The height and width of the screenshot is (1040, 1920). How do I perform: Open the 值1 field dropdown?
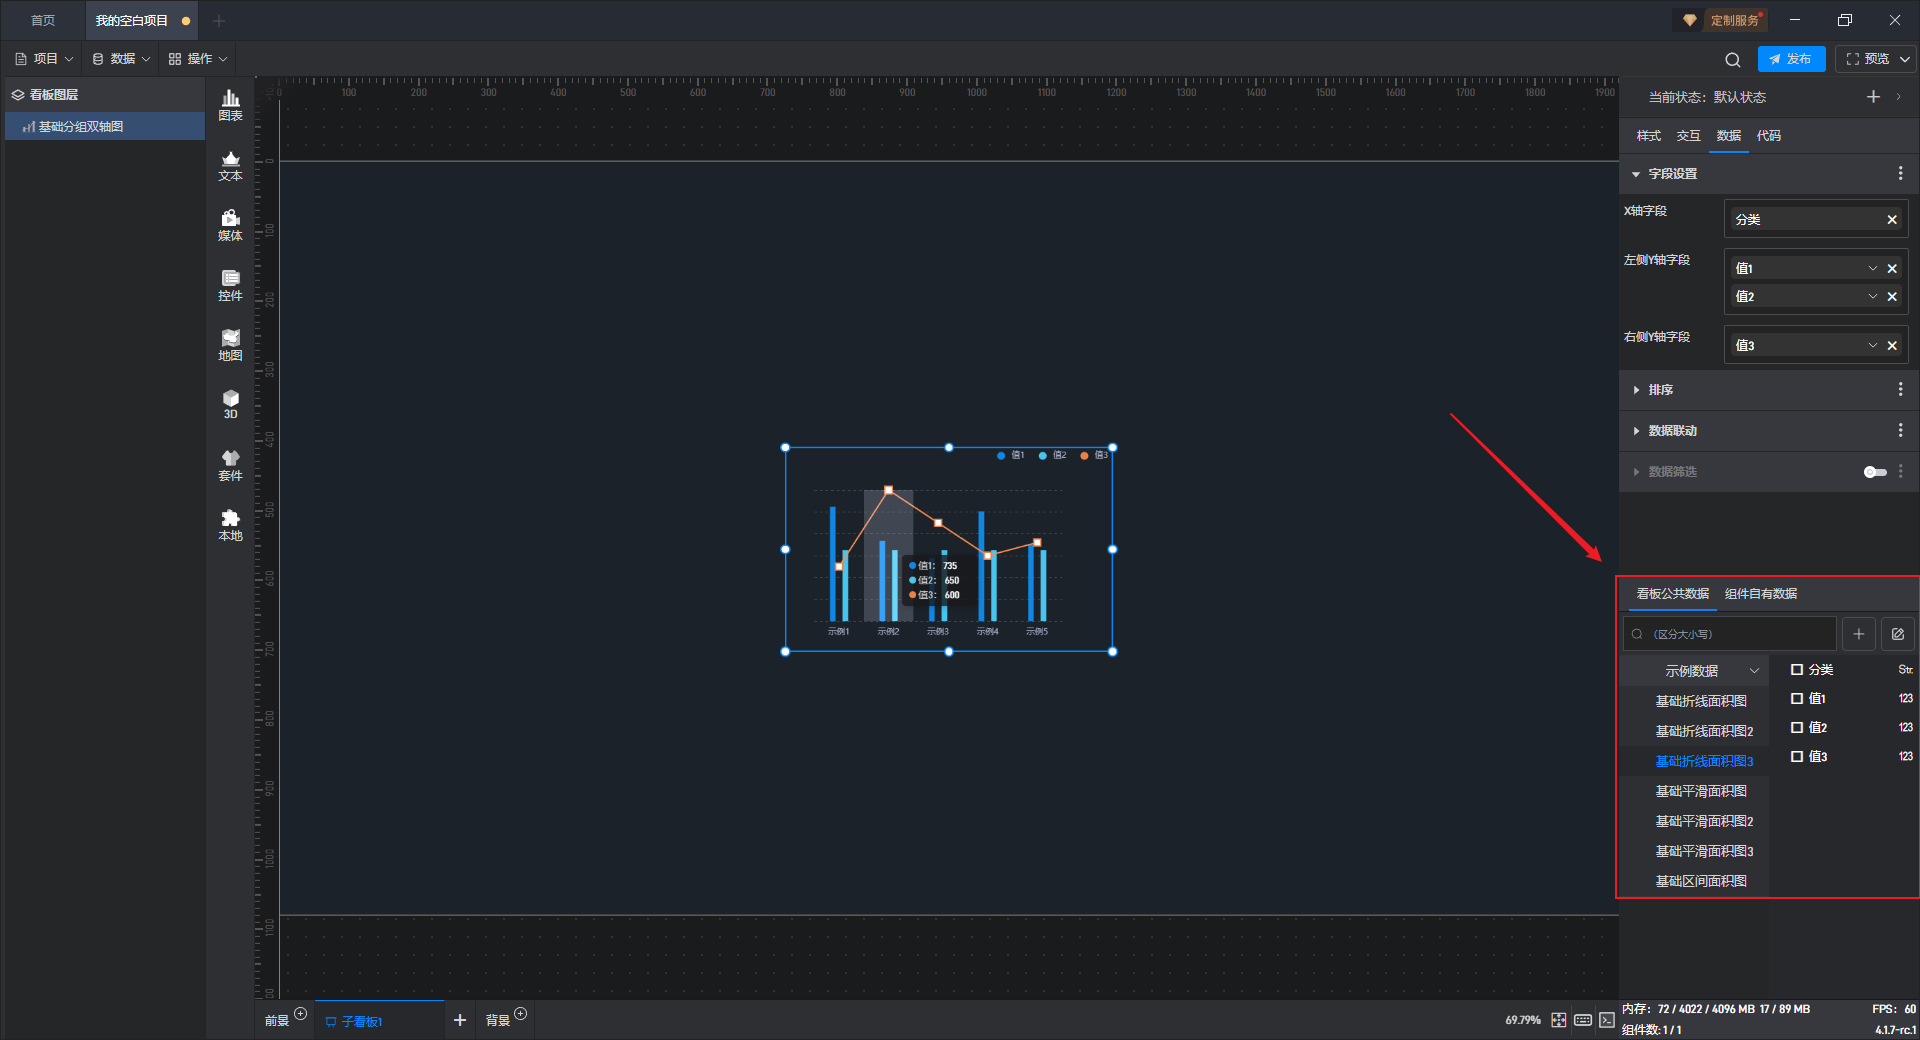[1873, 268]
